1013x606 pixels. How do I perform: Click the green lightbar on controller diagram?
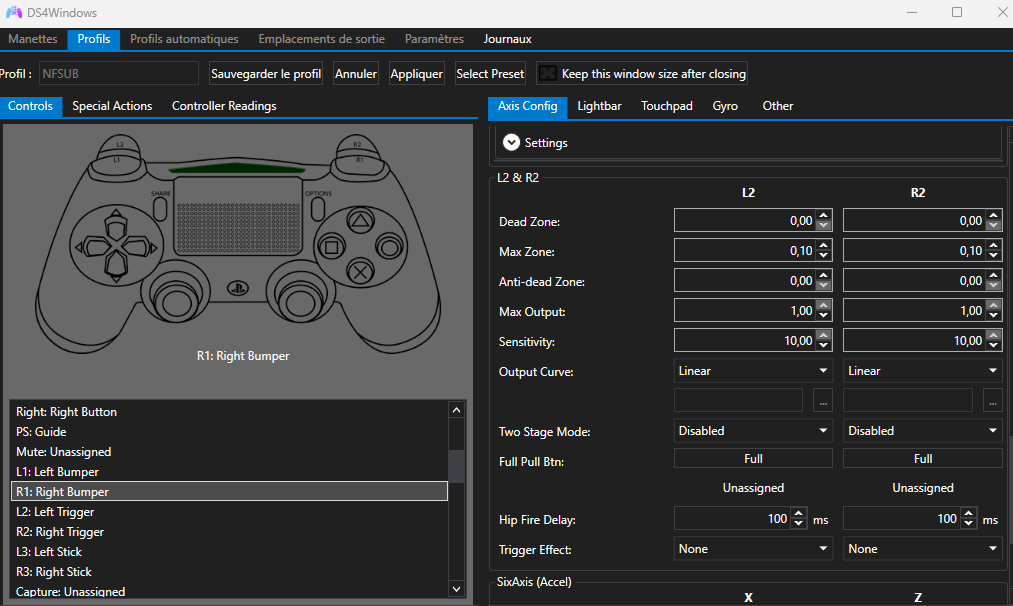238,168
